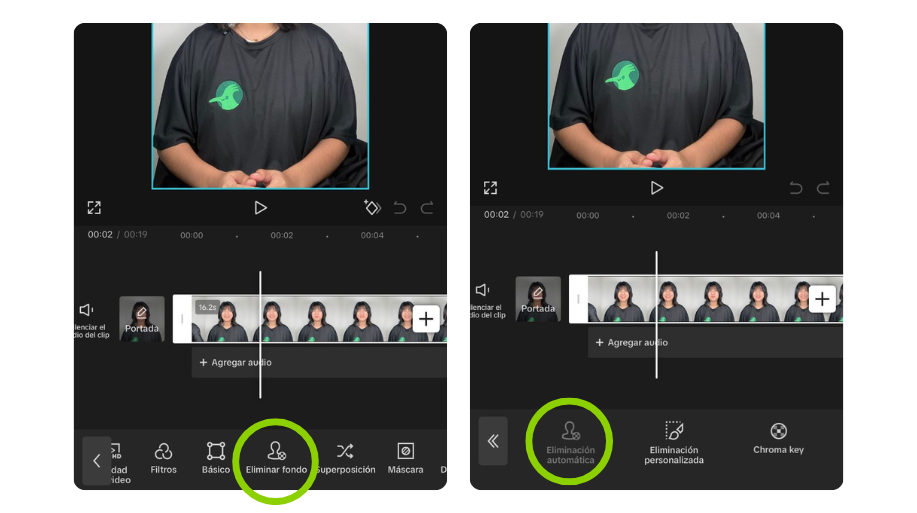Collapse toolbar with left single chevron

[x=96, y=461]
